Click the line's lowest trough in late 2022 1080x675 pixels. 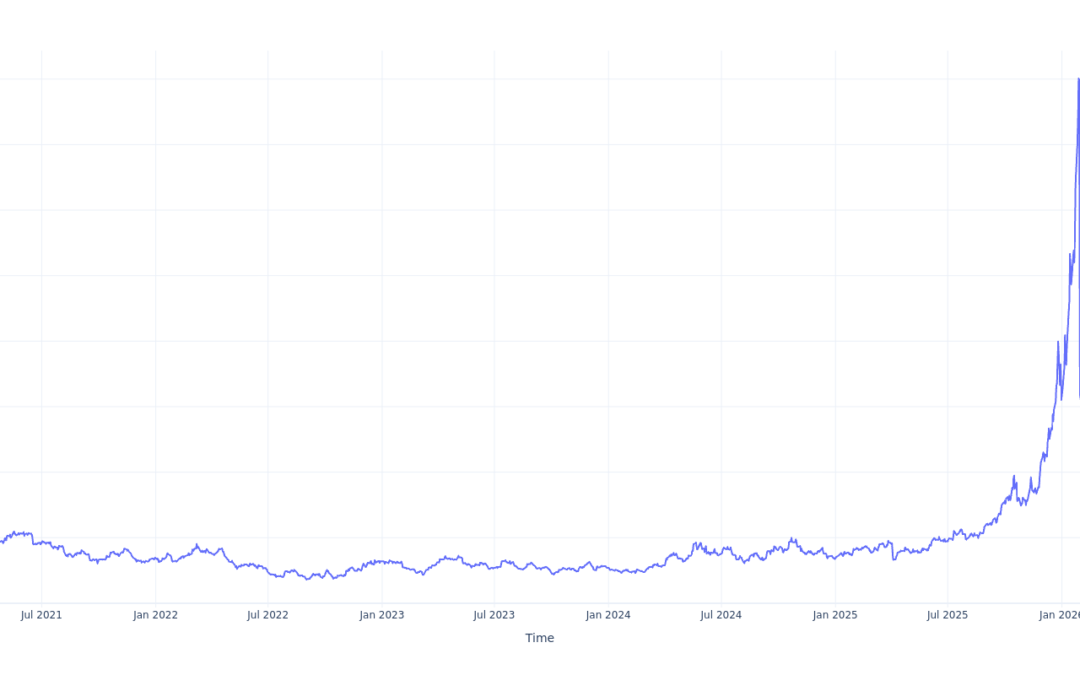(x=307, y=579)
